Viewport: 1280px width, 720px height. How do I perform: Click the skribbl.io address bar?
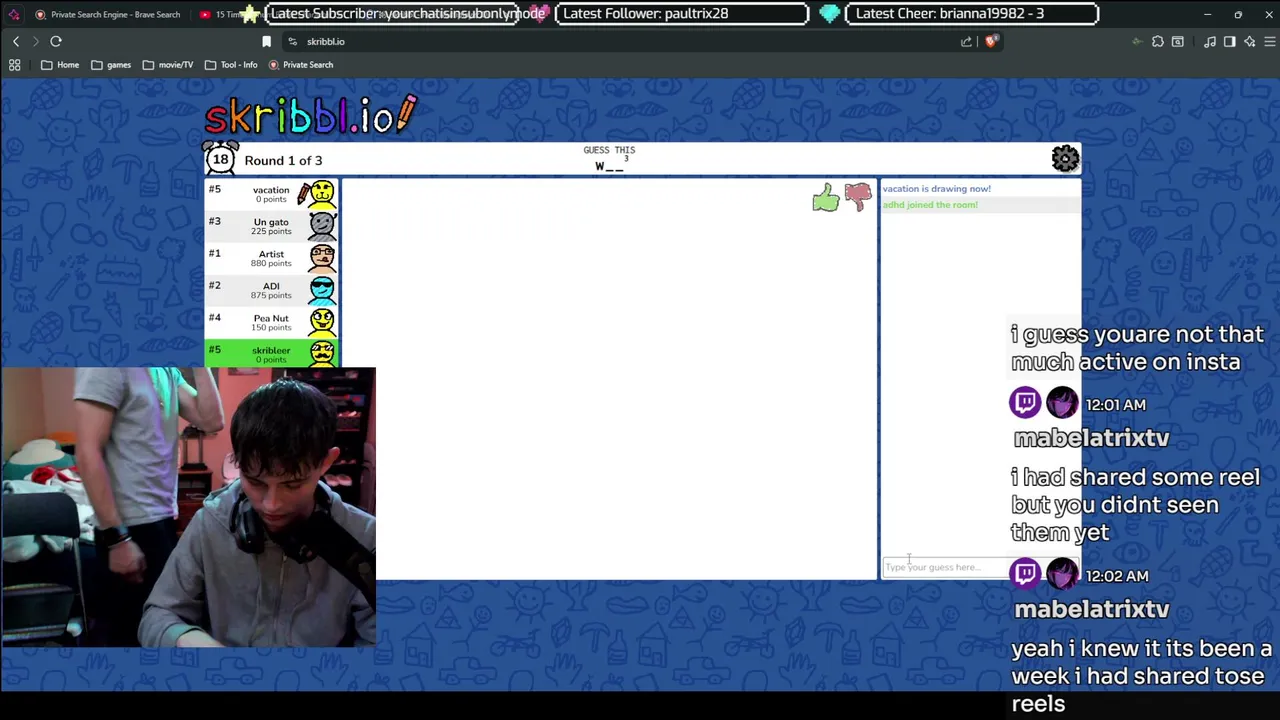[x=620, y=41]
